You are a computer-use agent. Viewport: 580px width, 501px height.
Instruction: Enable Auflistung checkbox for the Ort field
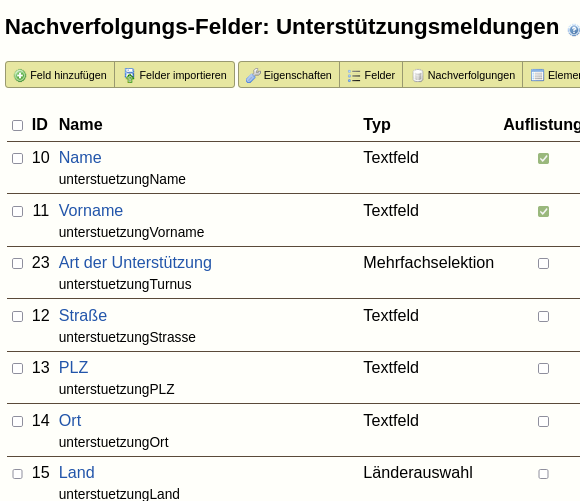click(x=543, y=421)
